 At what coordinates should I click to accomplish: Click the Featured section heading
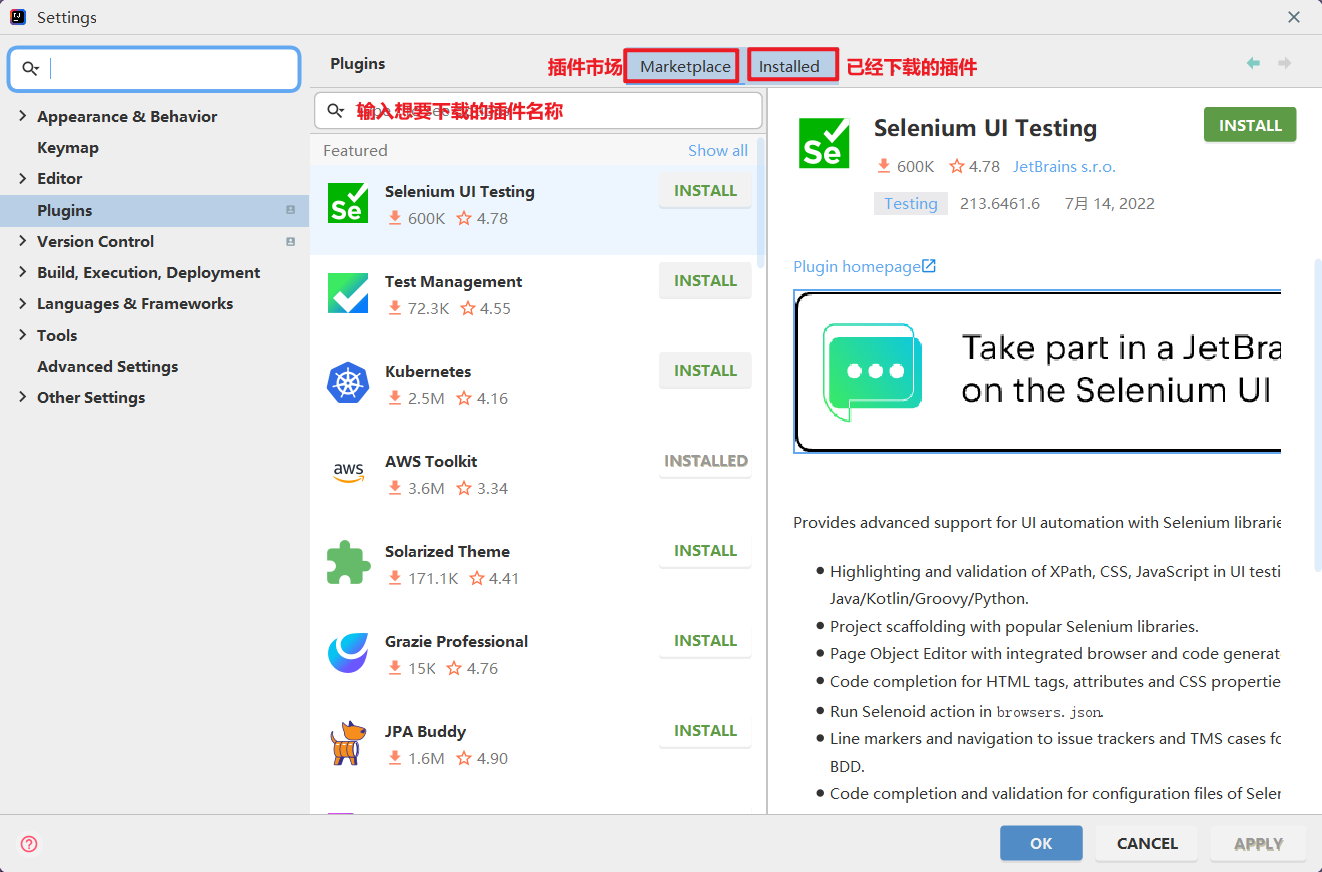355,150
